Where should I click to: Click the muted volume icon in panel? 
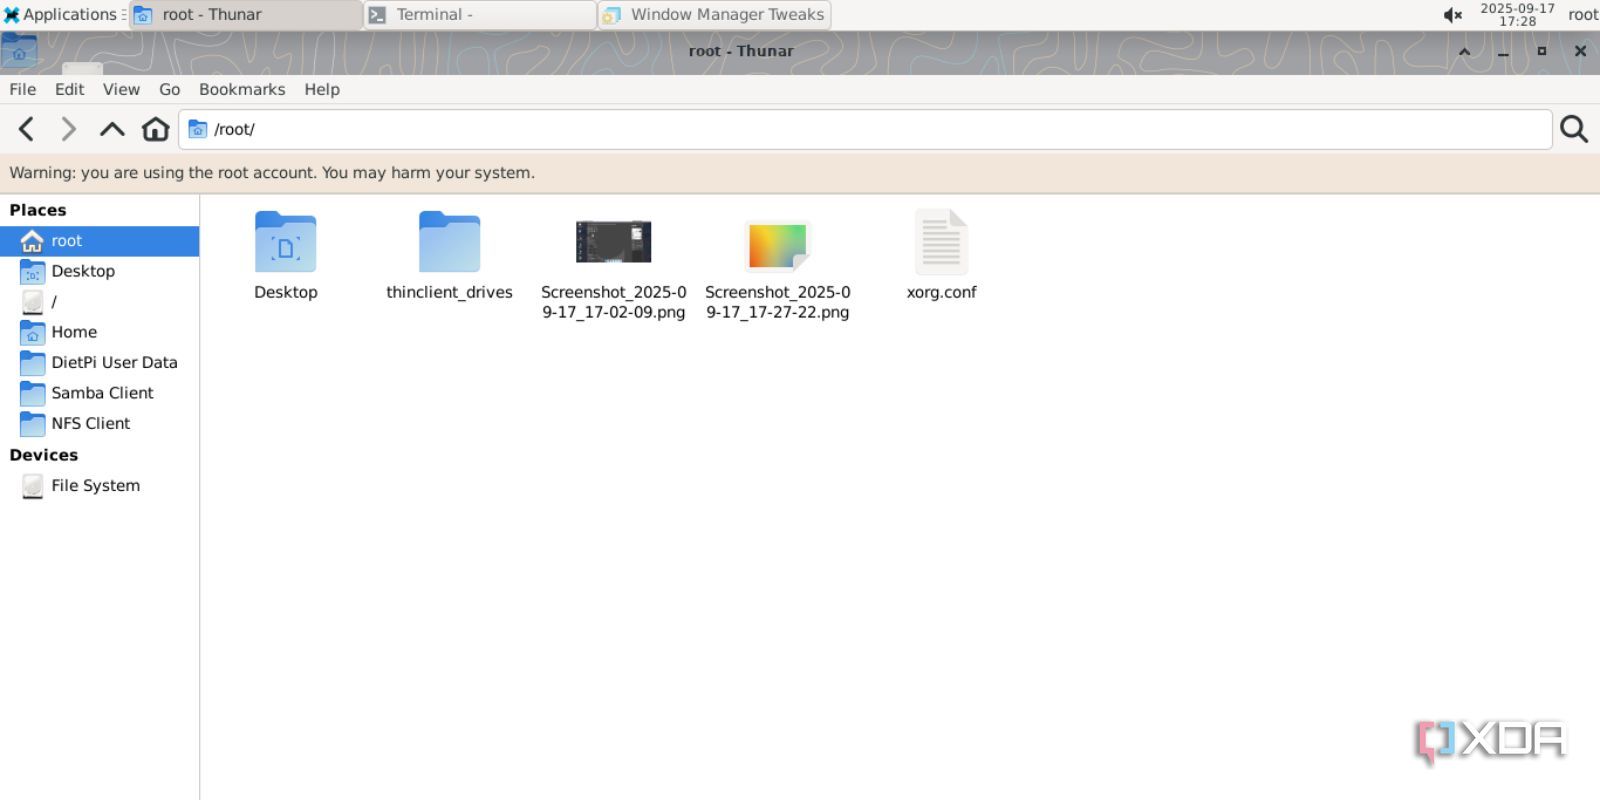1453,14
